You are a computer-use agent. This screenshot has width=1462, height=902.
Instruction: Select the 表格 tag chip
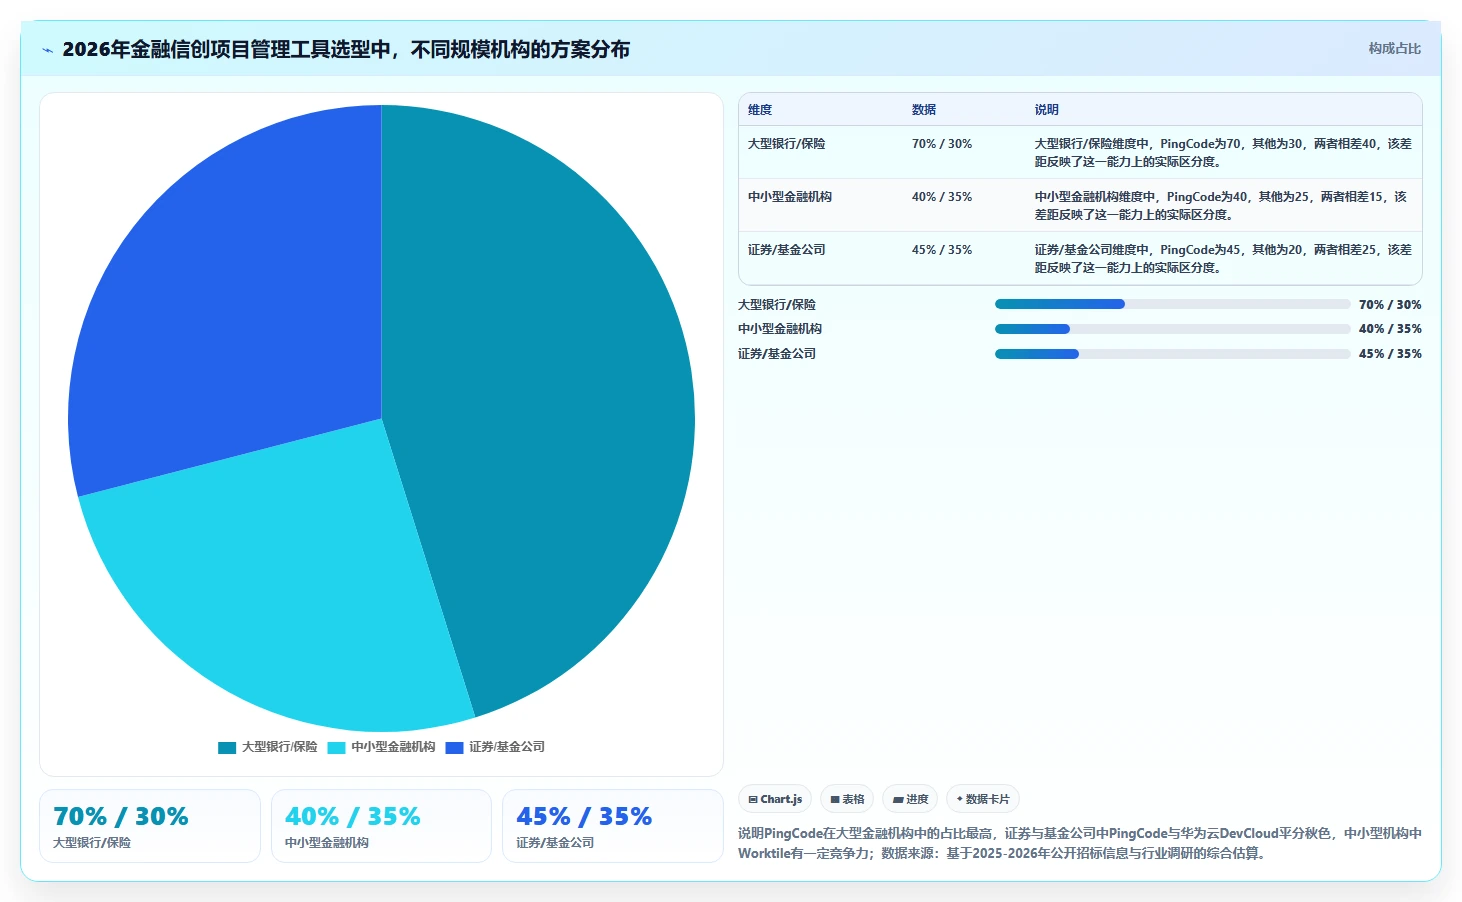tap(847, 799)
